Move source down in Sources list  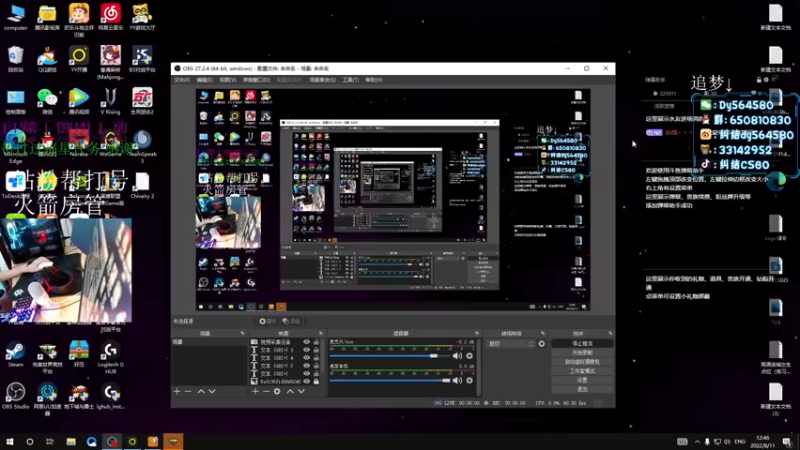[x=301, y=391]
